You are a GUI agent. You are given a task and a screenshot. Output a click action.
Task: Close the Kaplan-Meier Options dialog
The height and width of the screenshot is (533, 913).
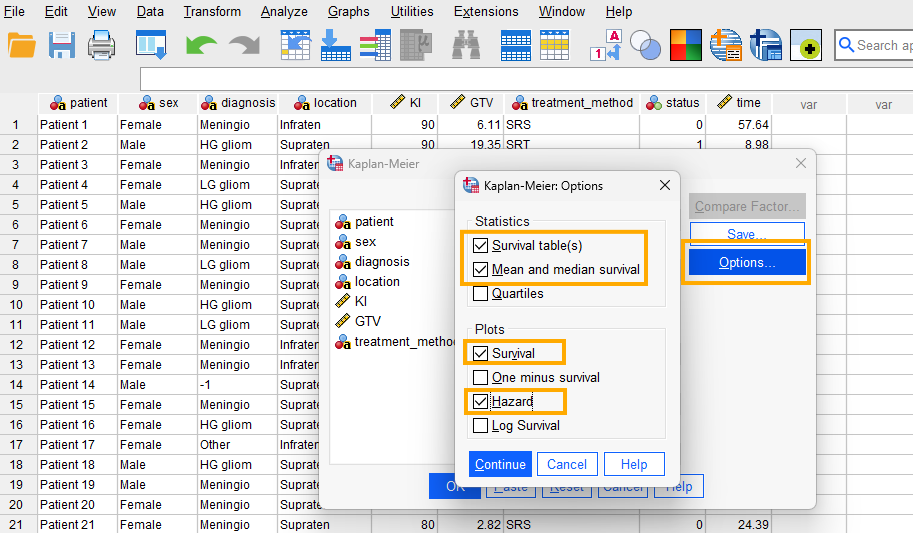664,185
